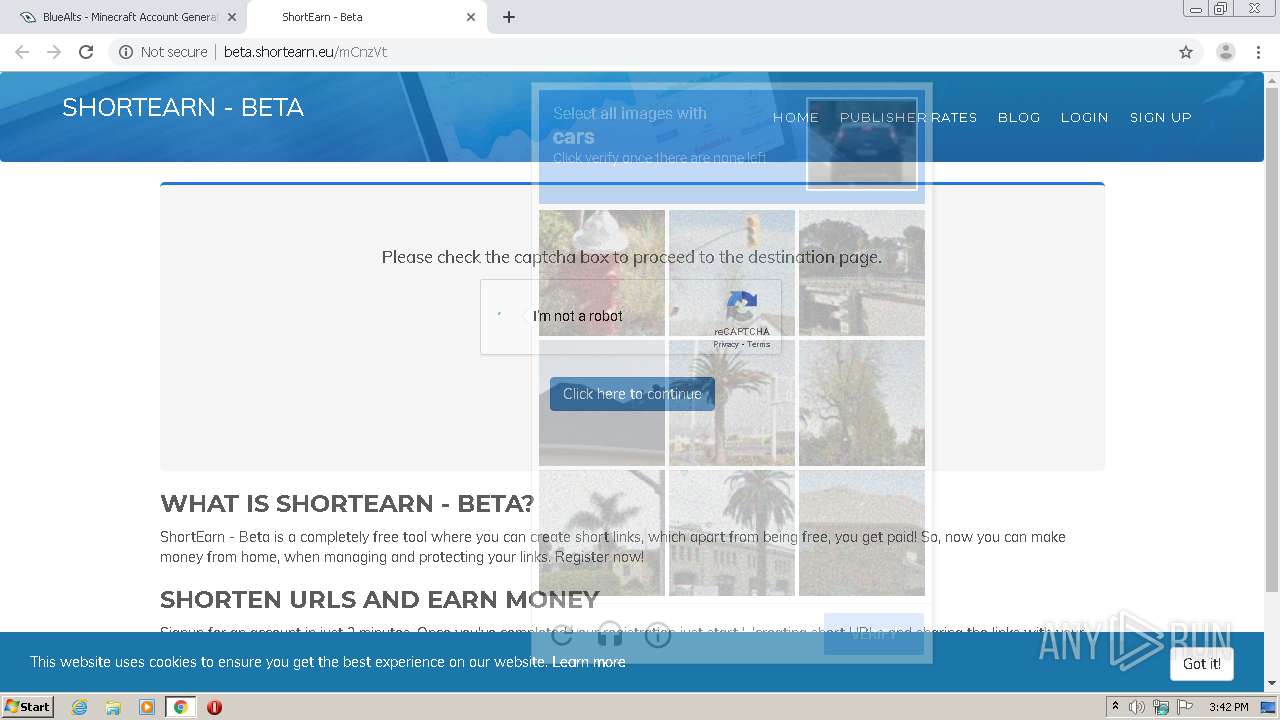This screenshot has width=1280, height=720.
Task: Open reCAPTCHA Privacy link
Action: (726, 344)
